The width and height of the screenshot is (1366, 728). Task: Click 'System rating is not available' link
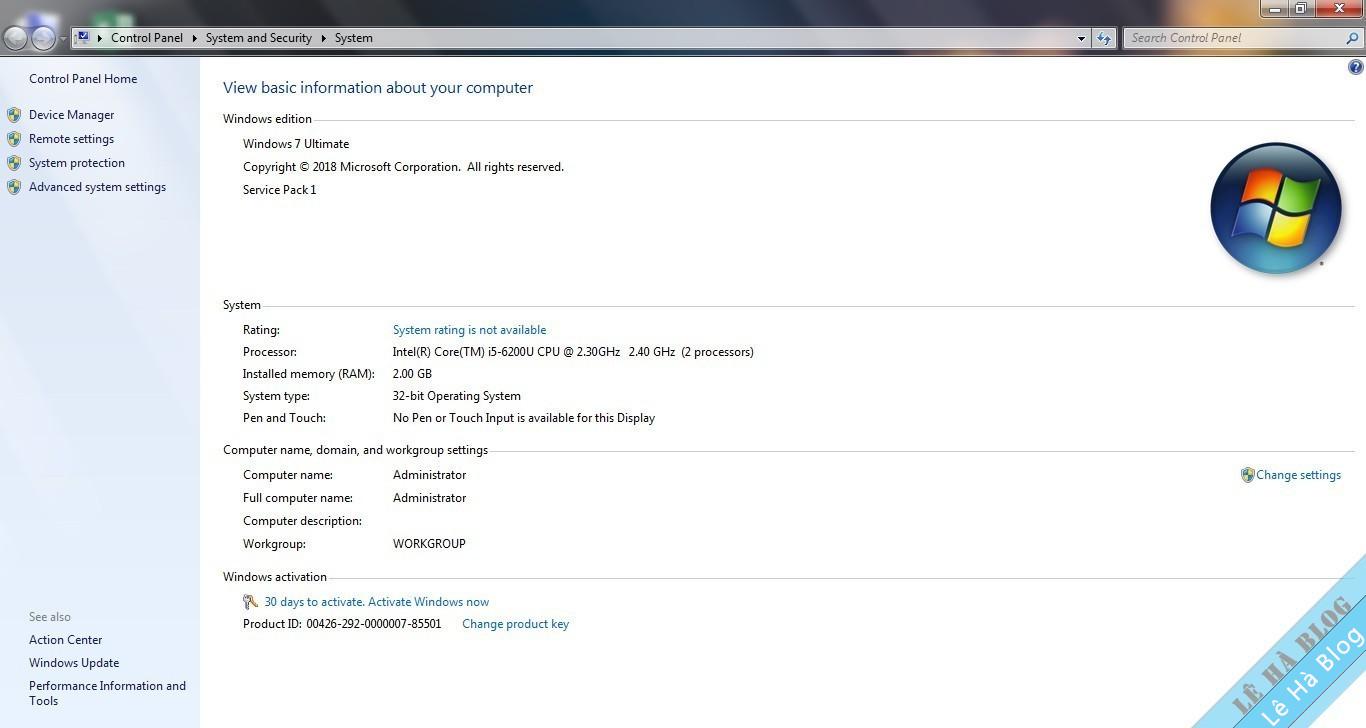469,330
